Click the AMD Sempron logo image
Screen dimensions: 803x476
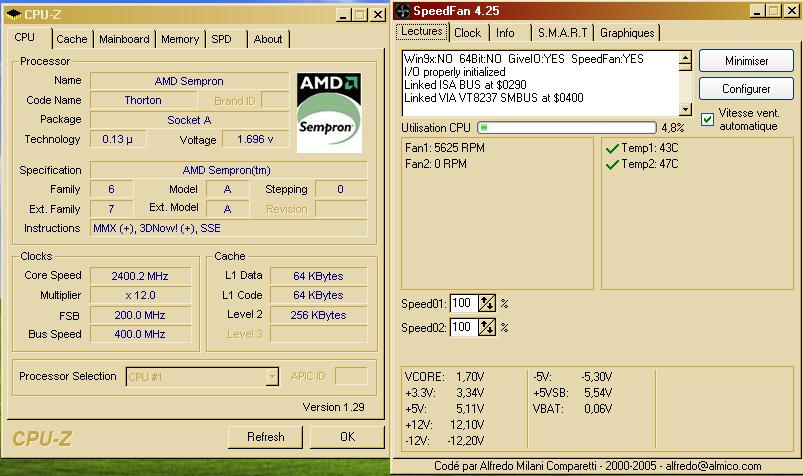pyautogui.click(x=329, y=113)
